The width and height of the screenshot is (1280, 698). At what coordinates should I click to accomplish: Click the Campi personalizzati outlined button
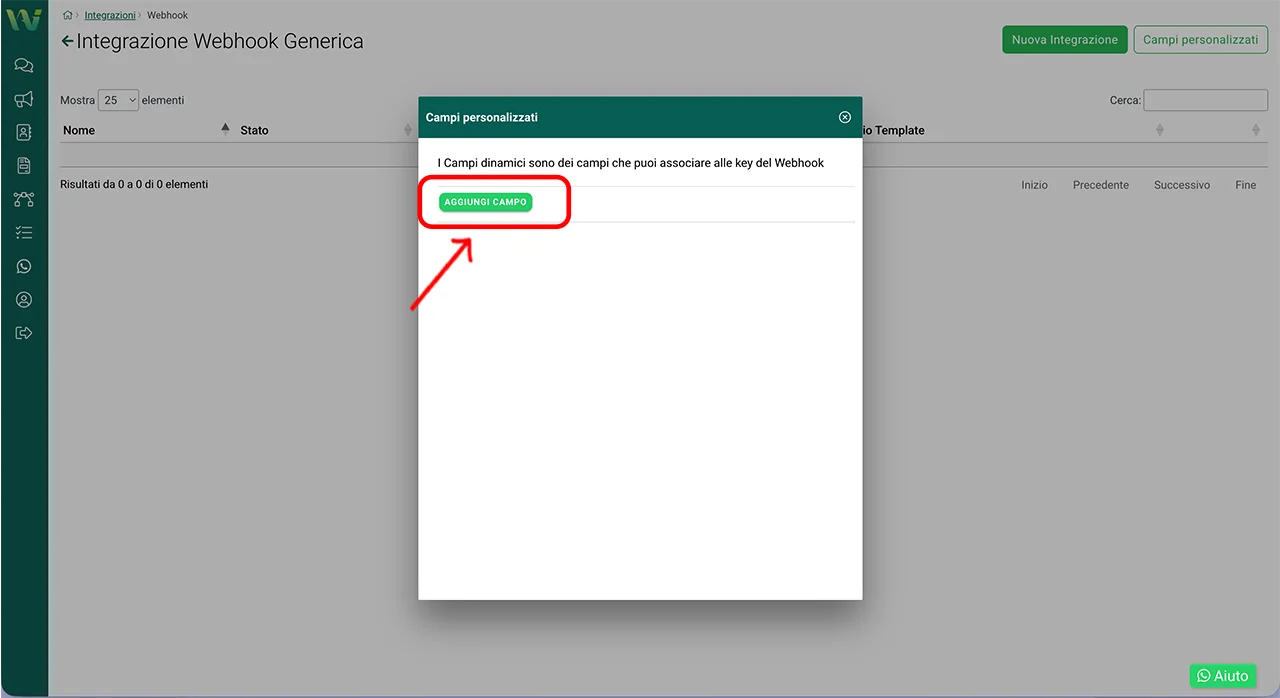click(1200, 40)
